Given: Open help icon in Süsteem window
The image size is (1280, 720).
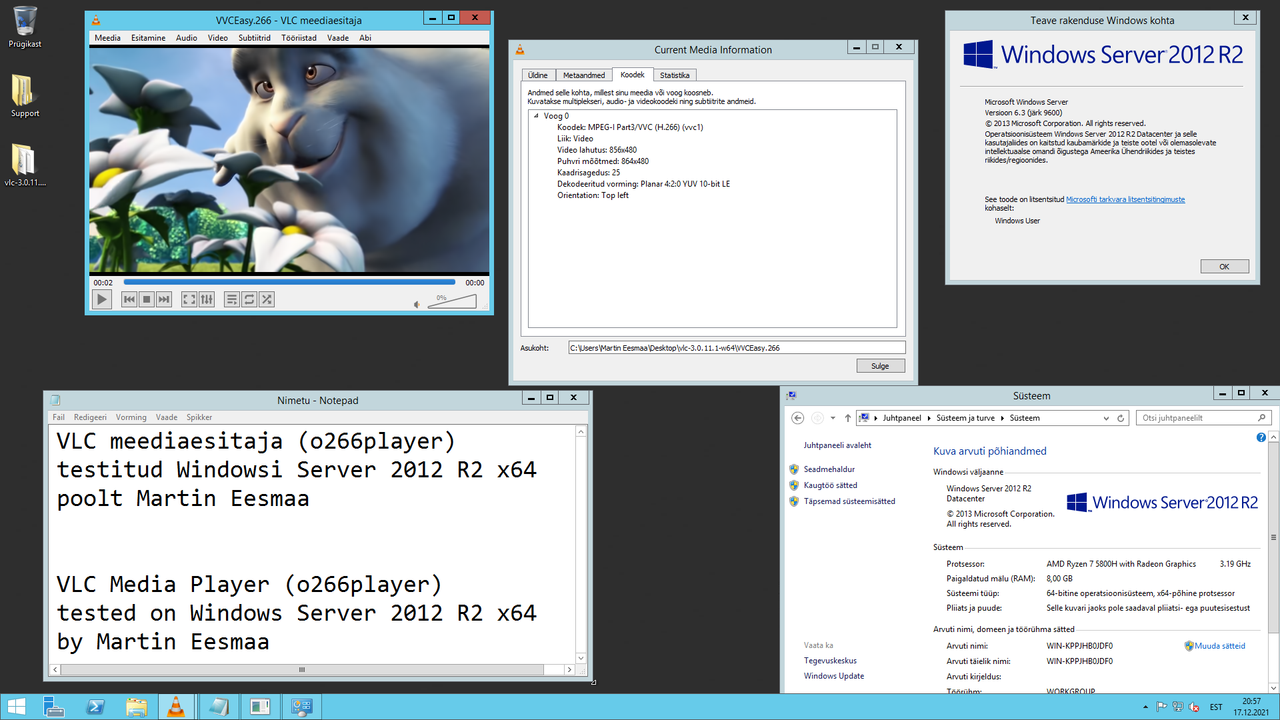Looking at the screenshot, I should (1261, 438).
